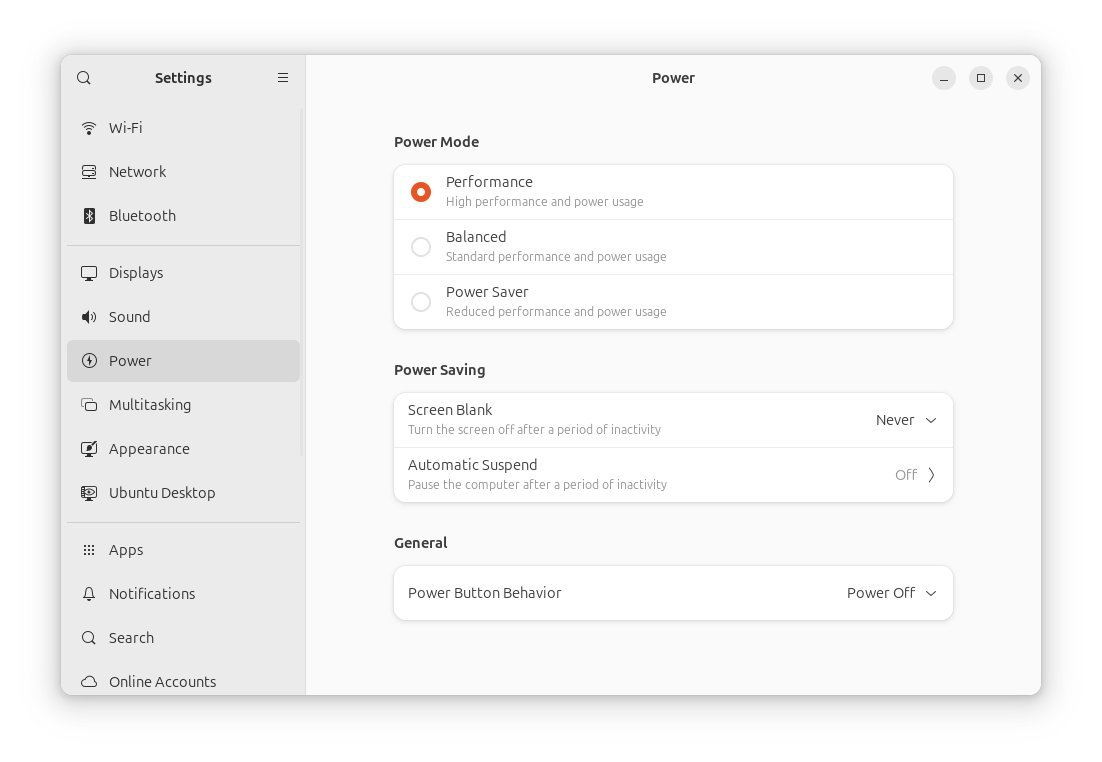Open the Power Button Behavior dropdown

(x=891, y=593)
